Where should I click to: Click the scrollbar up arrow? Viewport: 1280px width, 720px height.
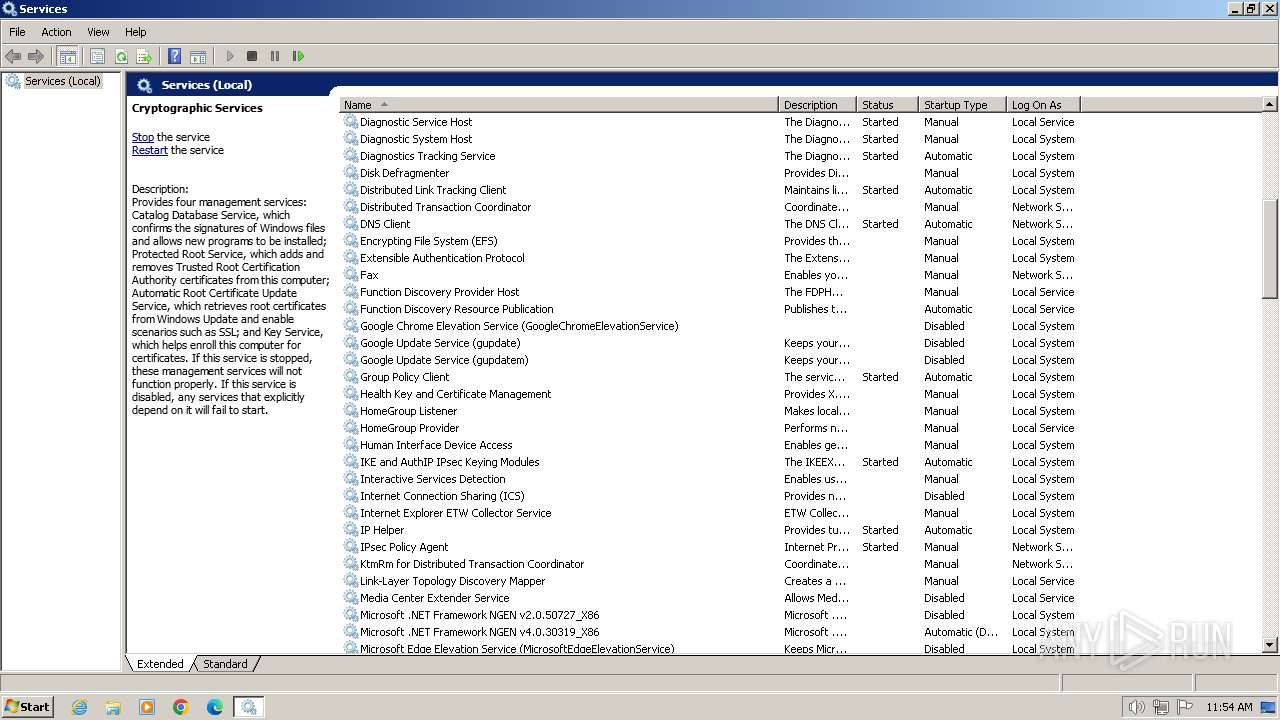pyautogui.click(x=1270, y=105)
